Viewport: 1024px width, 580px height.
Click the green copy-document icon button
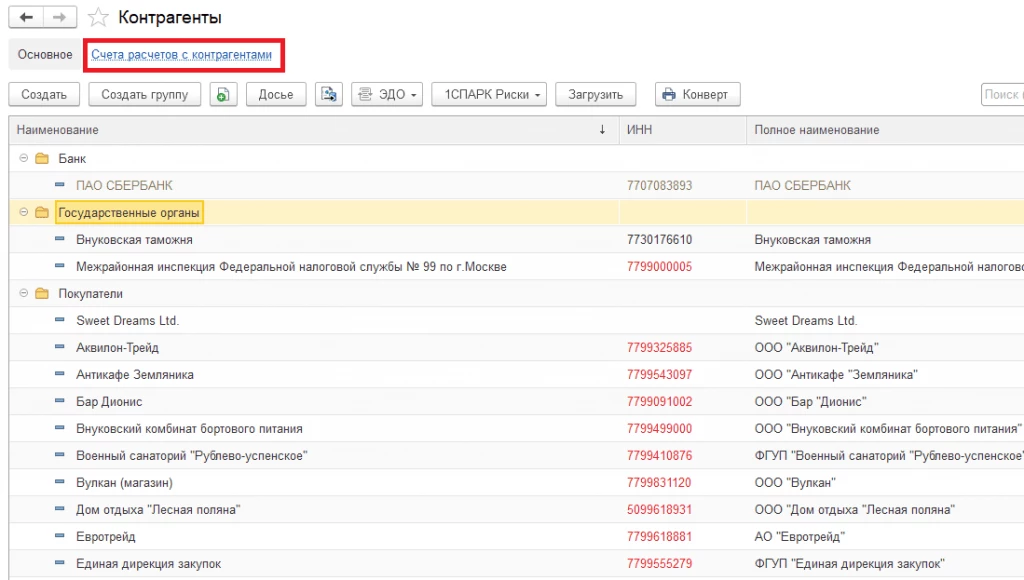click(x=223, y=95)
